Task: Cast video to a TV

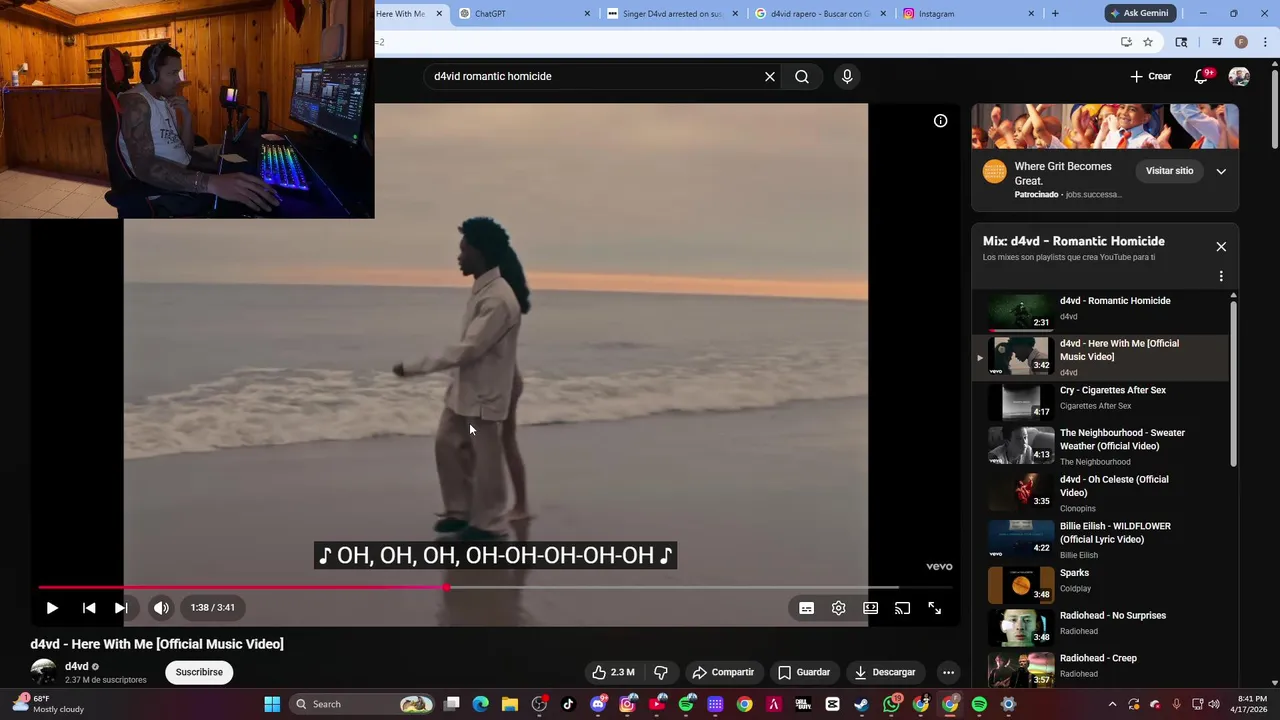Action: pos(902,608)
